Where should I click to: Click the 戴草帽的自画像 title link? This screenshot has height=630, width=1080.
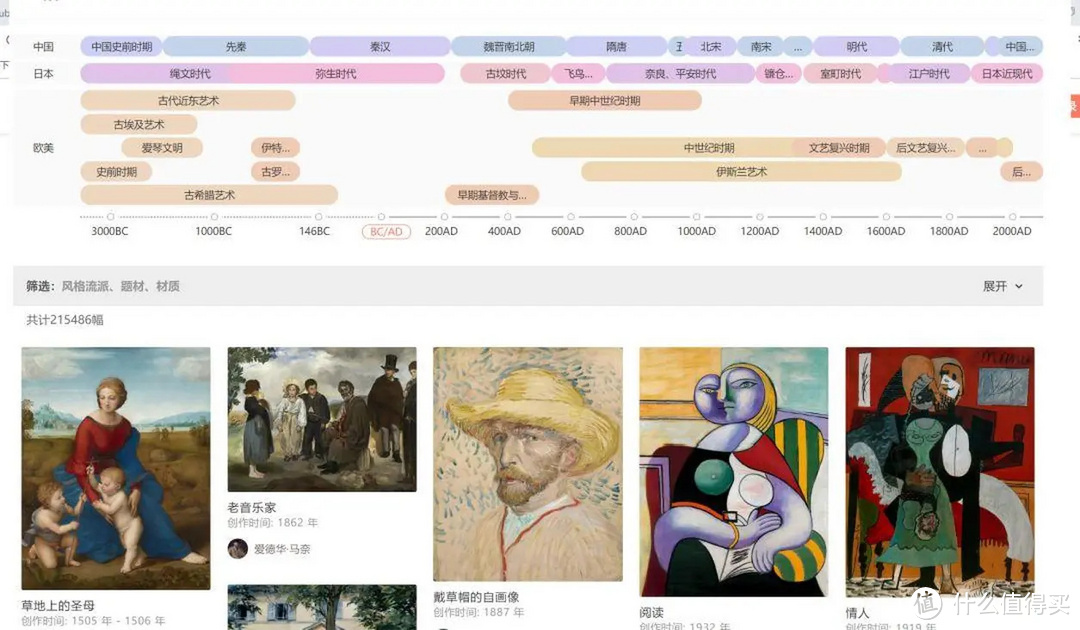click(476, 597)
